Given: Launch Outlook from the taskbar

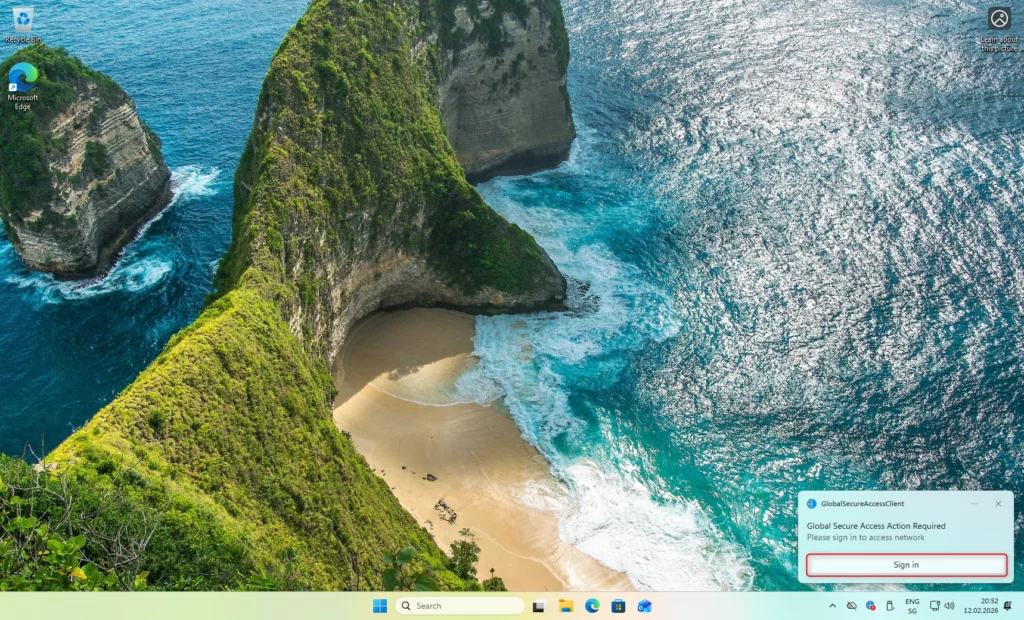Looking at the screenshot, I should tap(645, 606).
